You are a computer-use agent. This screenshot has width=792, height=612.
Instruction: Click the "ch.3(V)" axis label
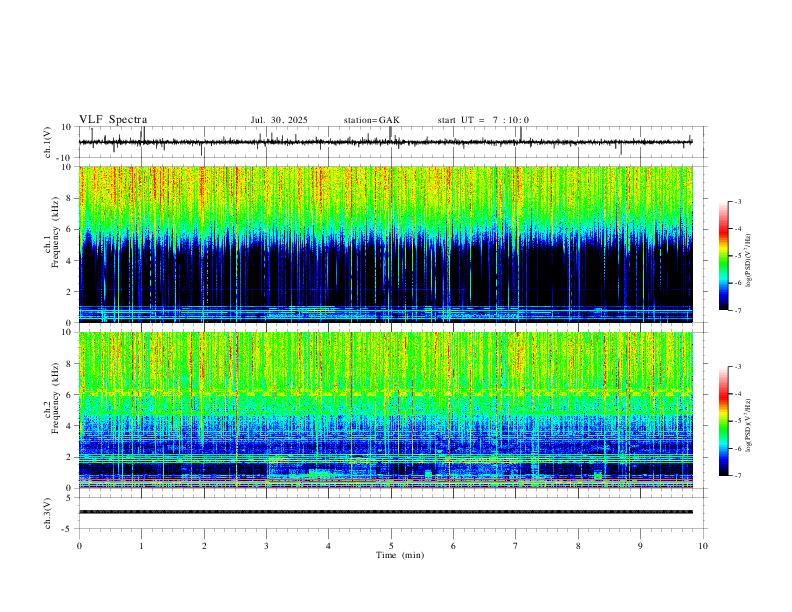tap(48, 514)
